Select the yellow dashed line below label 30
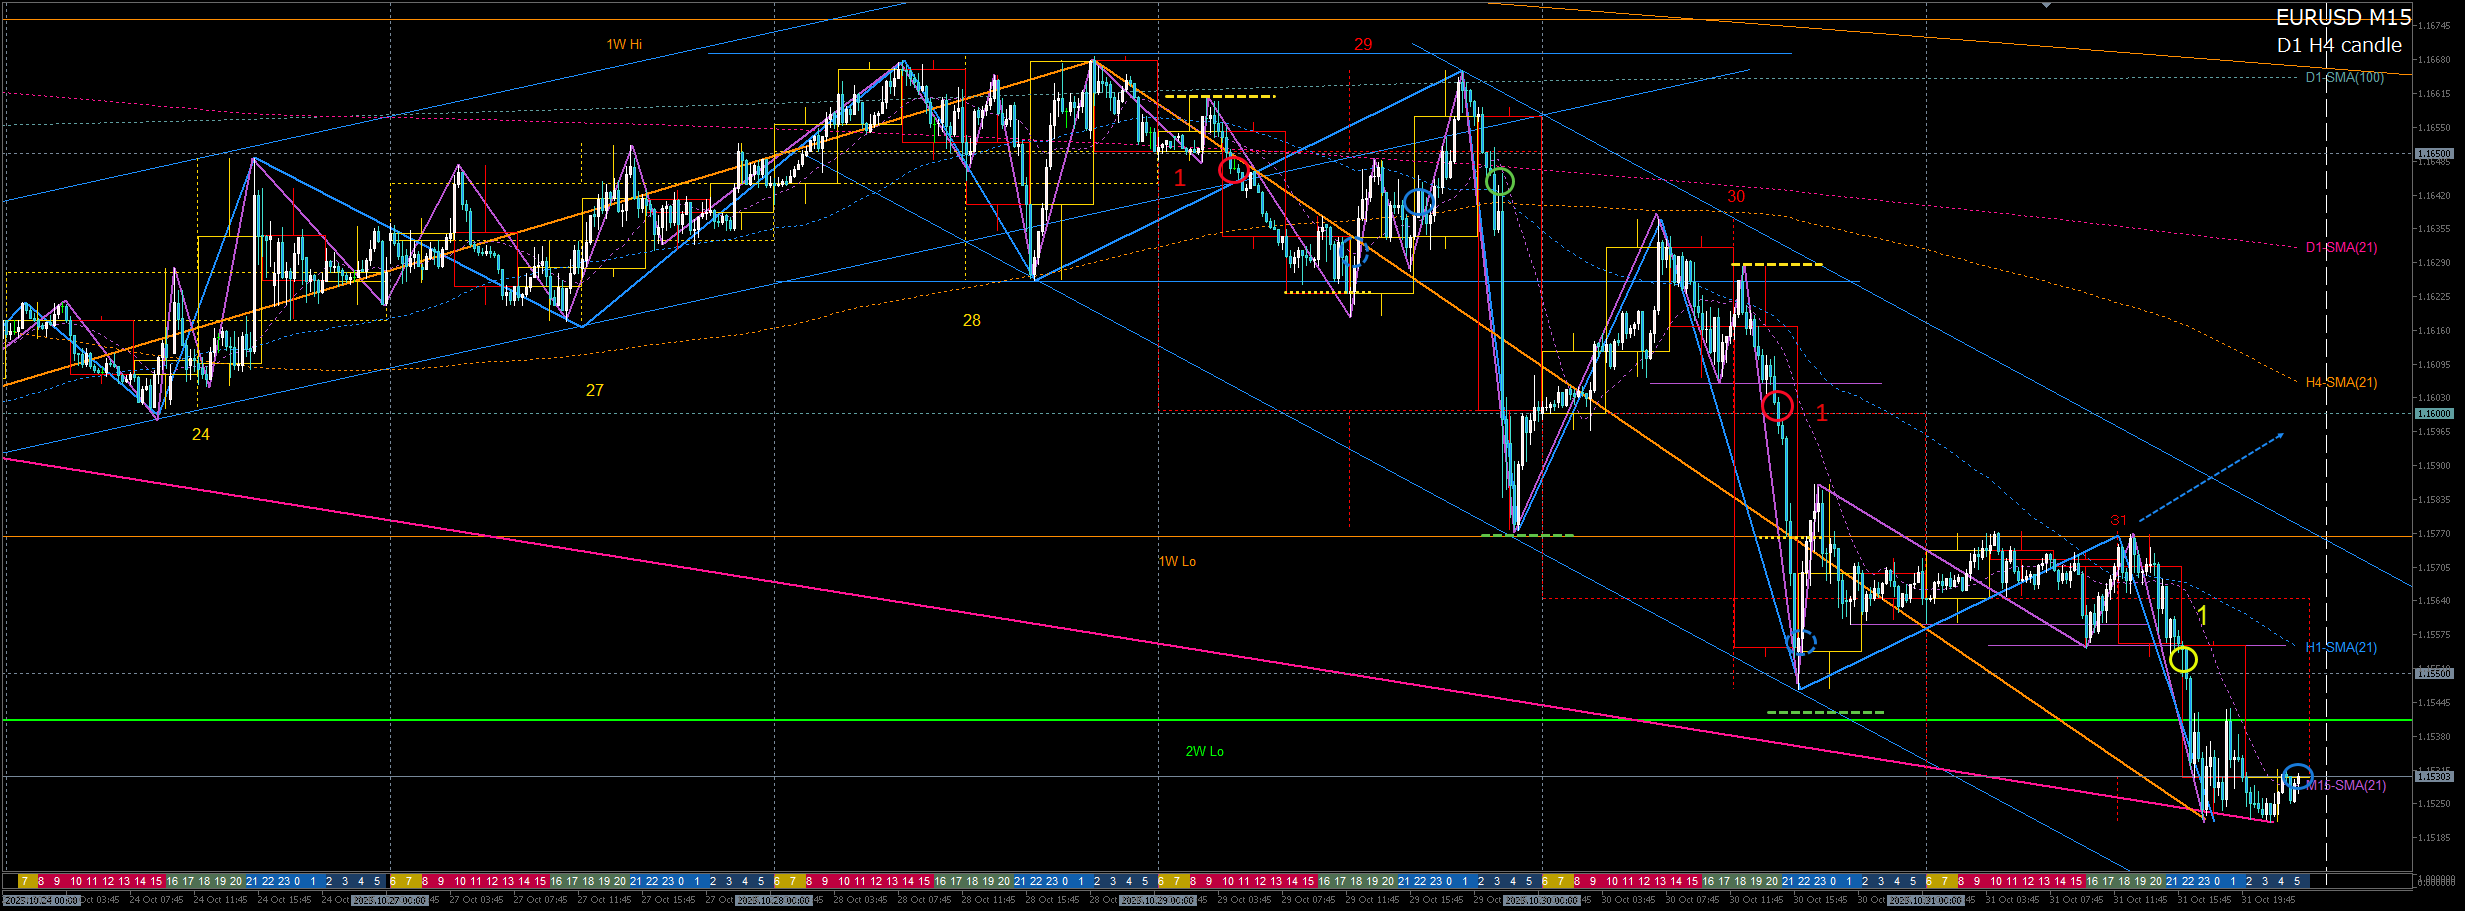This screenshot has height=911, width=2465. point(1776,265)
